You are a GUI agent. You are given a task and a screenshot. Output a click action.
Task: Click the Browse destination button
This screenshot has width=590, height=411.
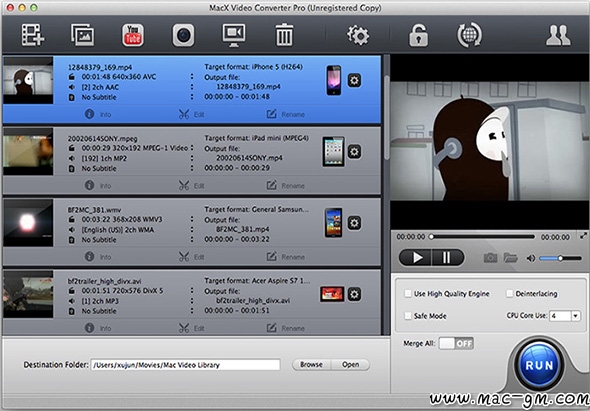[311, 364]
